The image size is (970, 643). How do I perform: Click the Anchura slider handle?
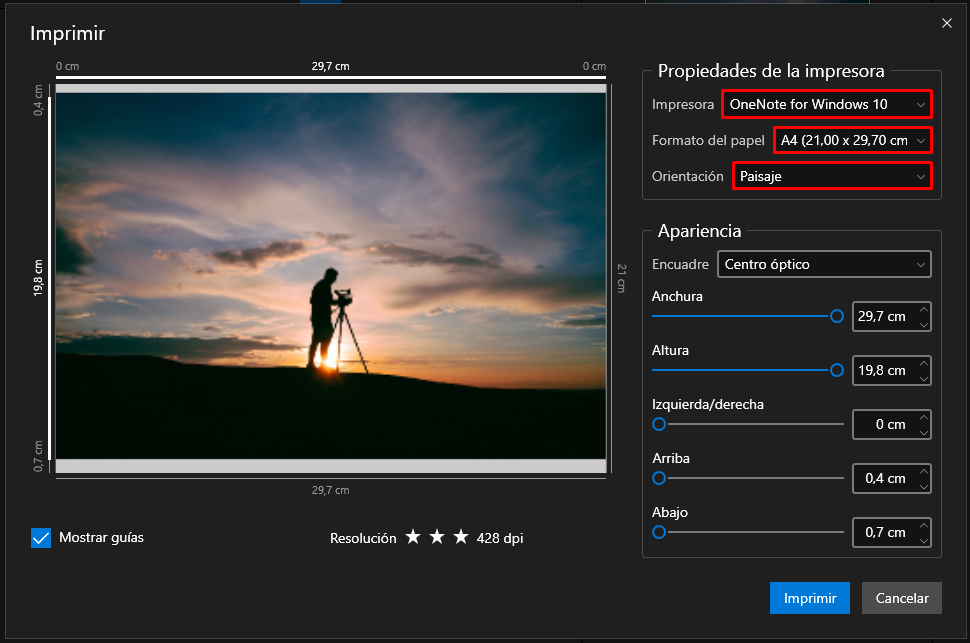tap(836, 316)
